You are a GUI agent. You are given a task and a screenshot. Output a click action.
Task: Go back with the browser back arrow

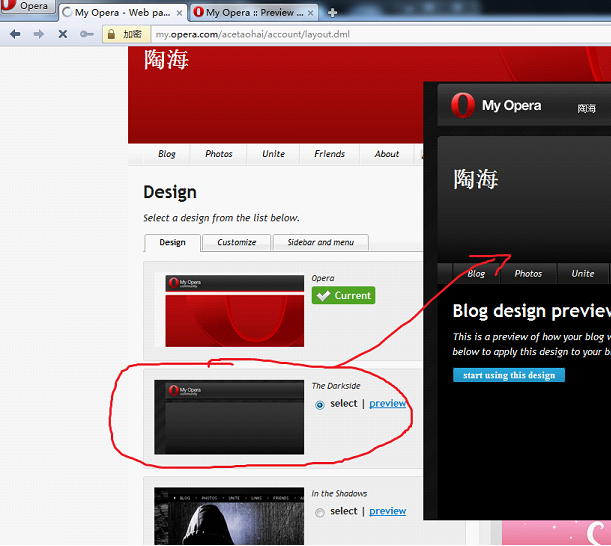[15, 34]
